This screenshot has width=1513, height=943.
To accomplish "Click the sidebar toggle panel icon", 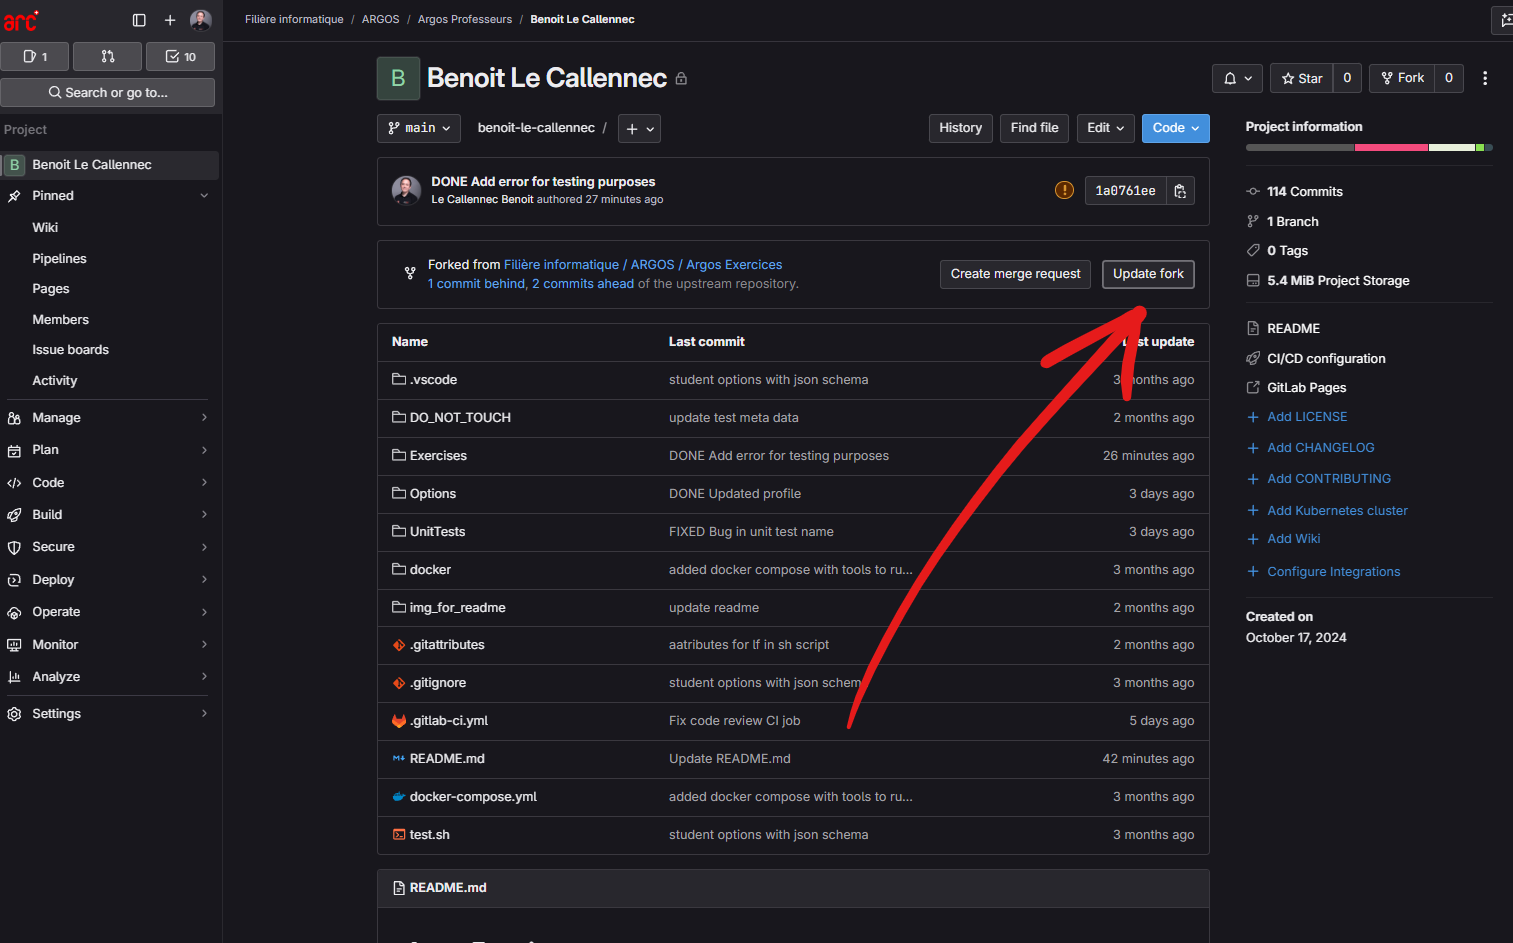I will pyautogui.click(x=139, y=20).
